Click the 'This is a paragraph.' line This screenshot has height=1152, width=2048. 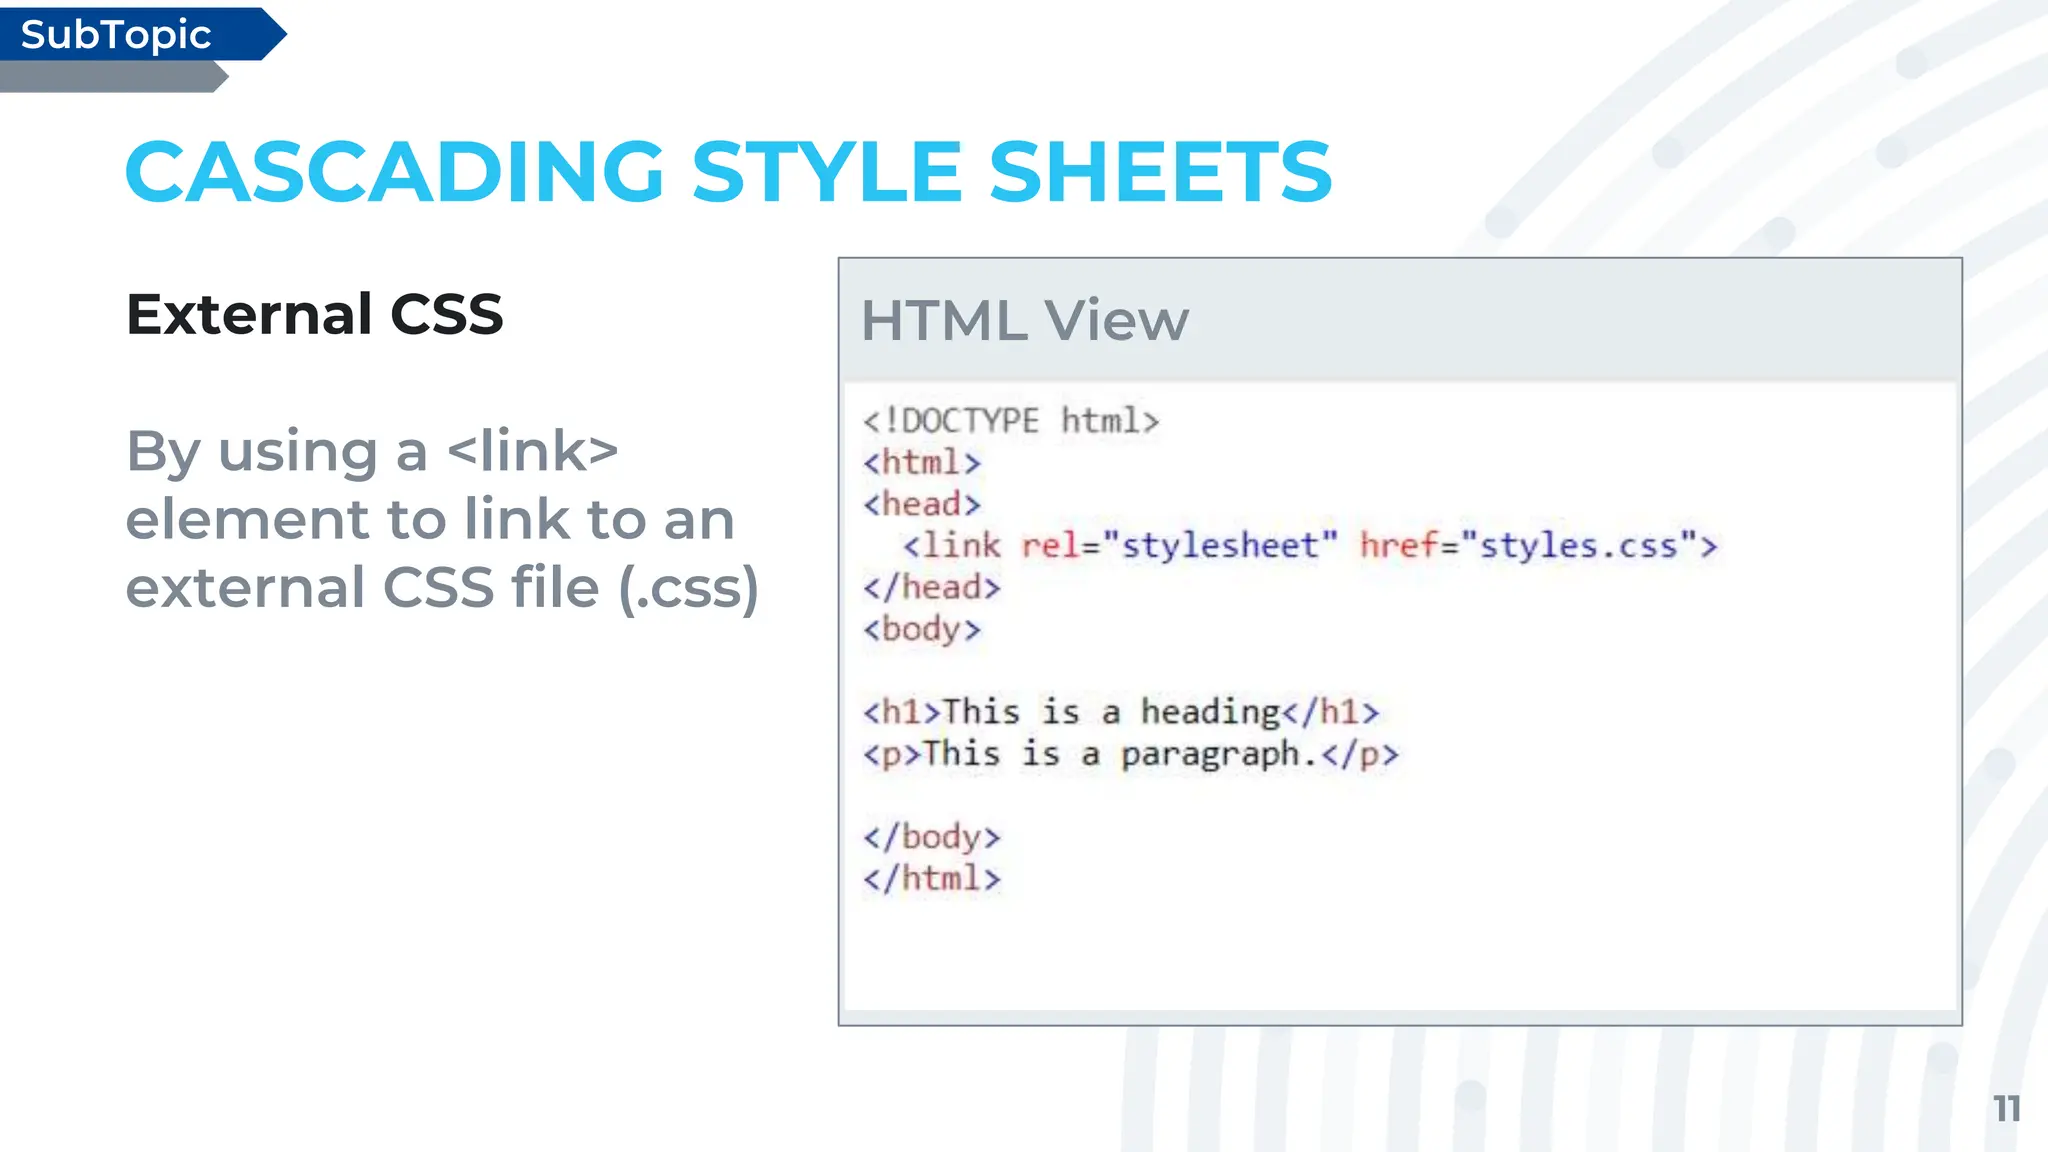click(x=1130, y=754)
